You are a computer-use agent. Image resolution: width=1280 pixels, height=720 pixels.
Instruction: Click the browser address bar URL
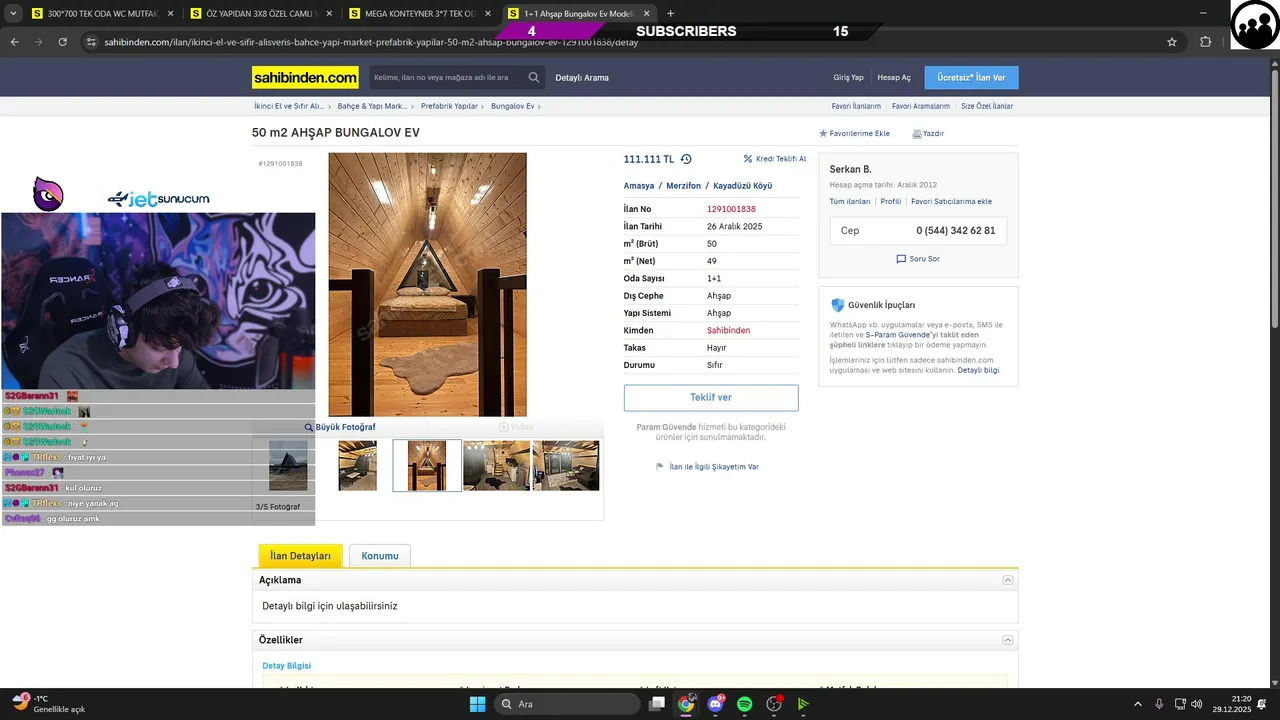tap(371, 42)
